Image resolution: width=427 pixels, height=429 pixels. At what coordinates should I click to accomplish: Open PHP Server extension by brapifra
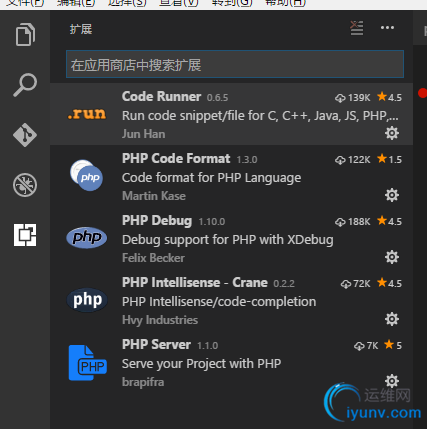point(232,362)
